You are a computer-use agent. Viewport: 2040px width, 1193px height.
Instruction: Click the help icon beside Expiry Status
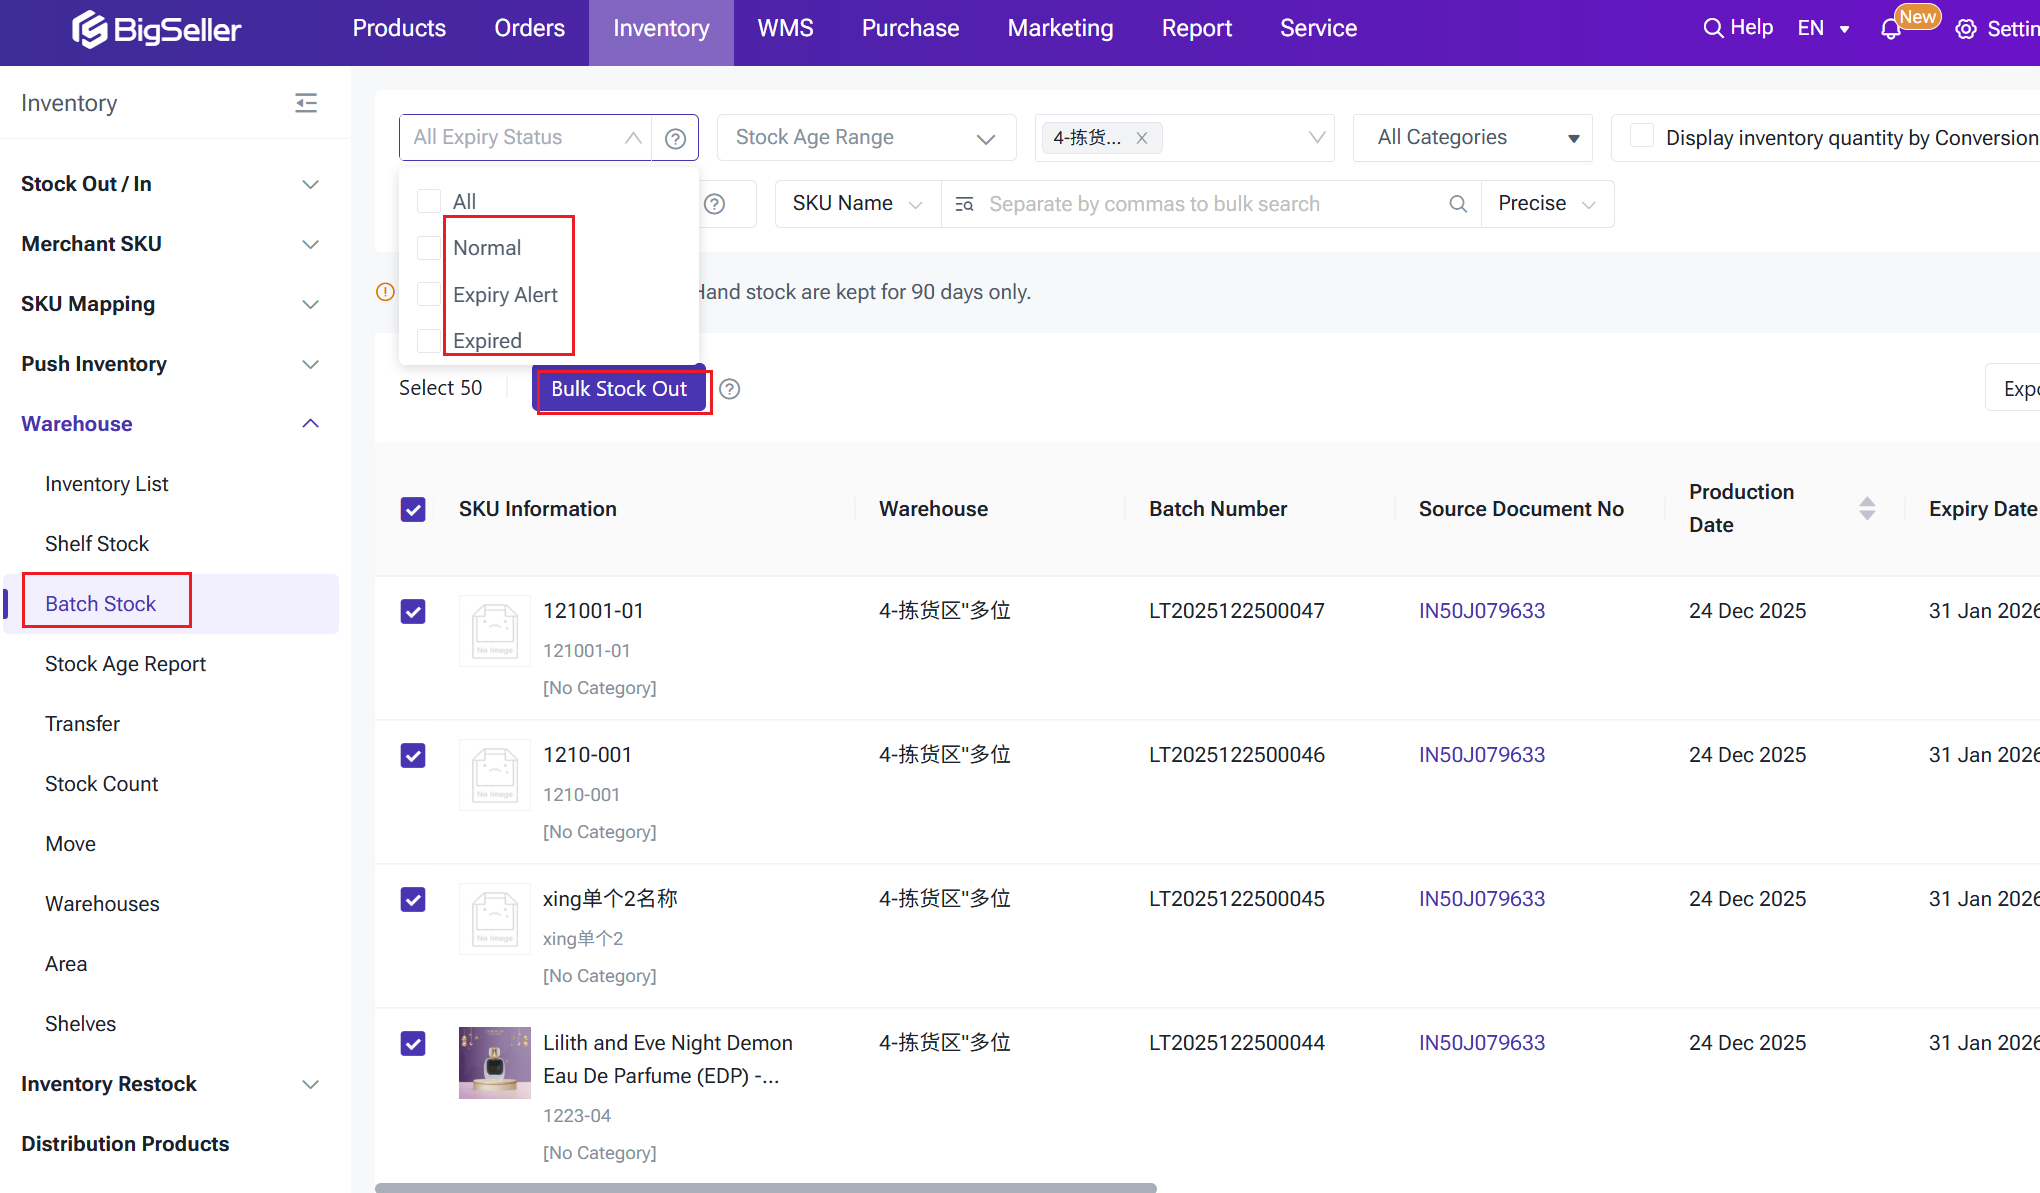(x=676, y=138)
